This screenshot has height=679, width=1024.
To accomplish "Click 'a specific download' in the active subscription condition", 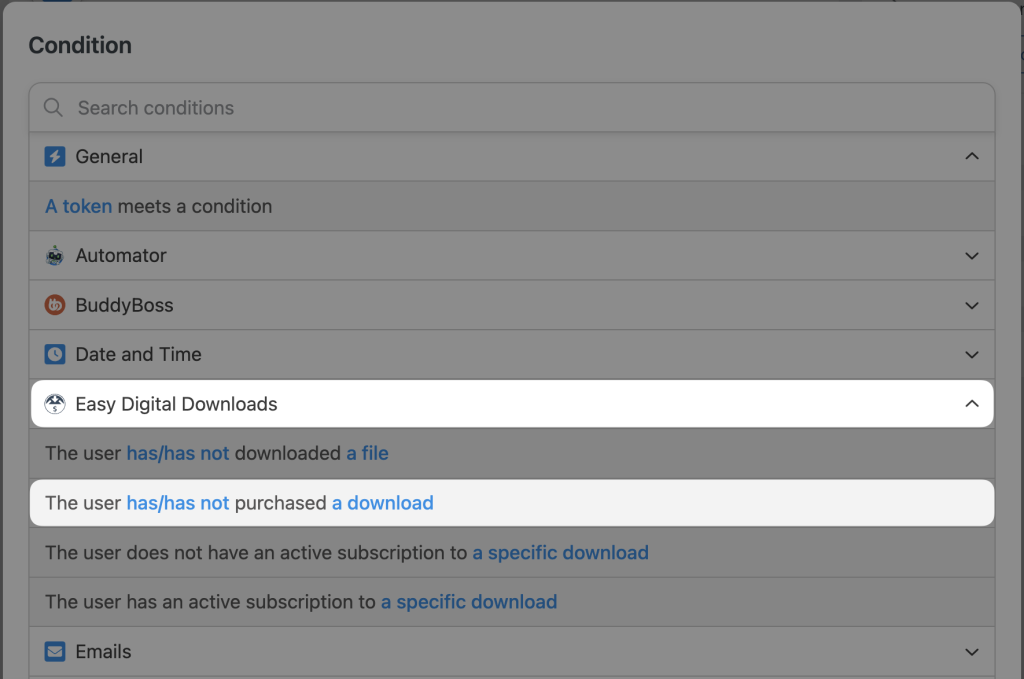I will click(469, 601).
